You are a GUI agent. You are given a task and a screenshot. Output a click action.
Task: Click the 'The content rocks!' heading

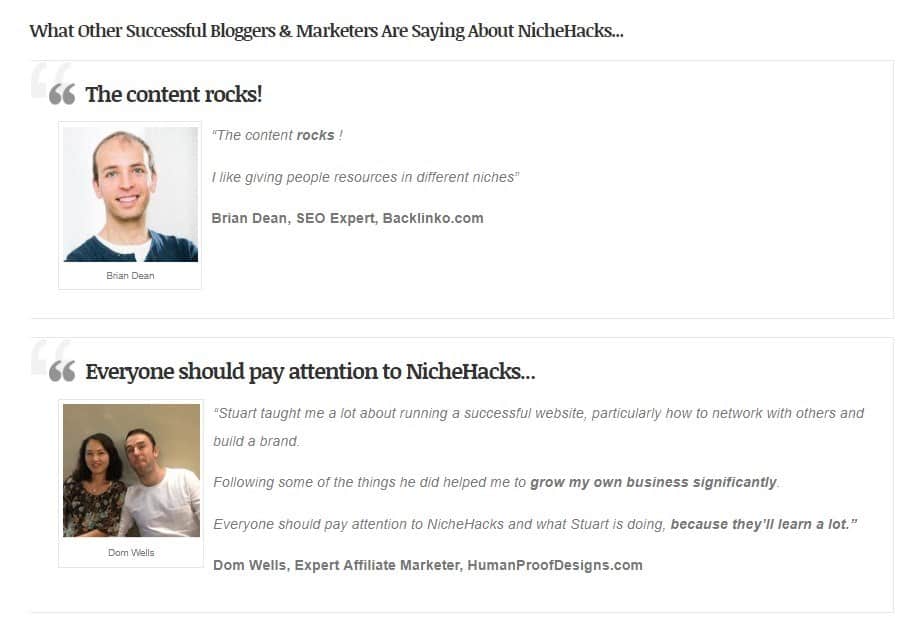tap(174, 94)
